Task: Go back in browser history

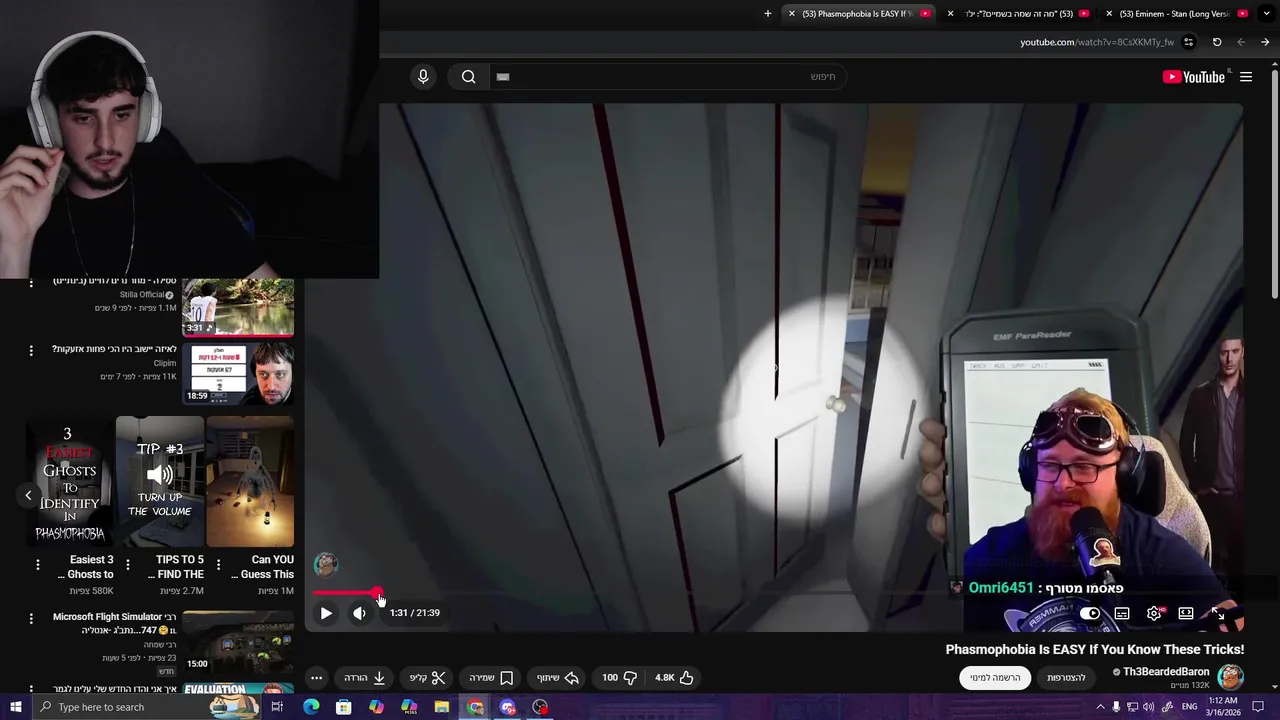Action: coord(1265,42)
